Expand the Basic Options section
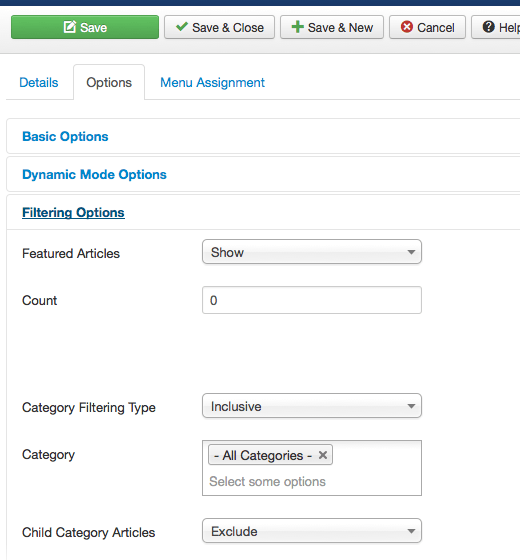520x560 pixels. (x=65, y=136)
